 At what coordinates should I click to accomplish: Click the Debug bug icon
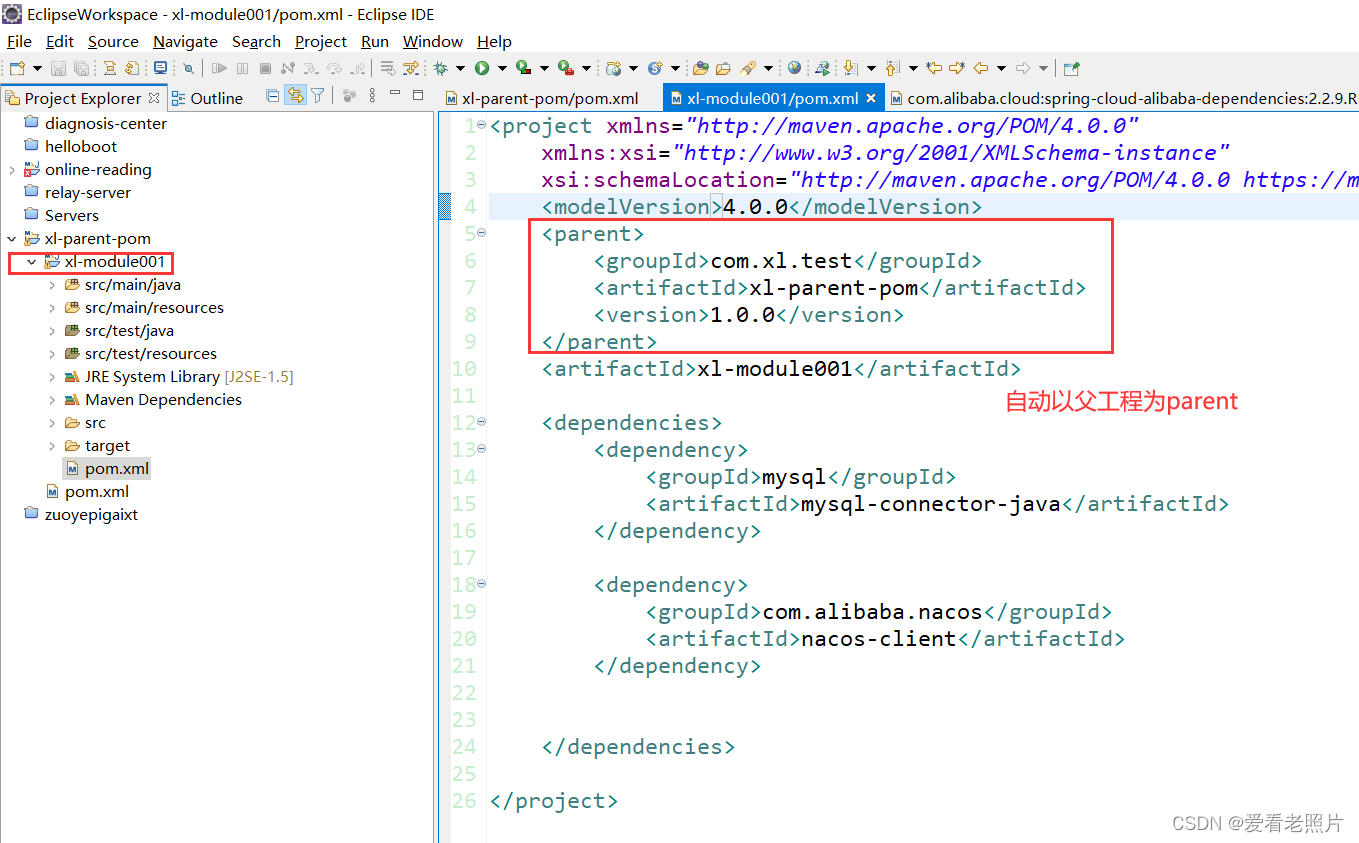[440, 68]
